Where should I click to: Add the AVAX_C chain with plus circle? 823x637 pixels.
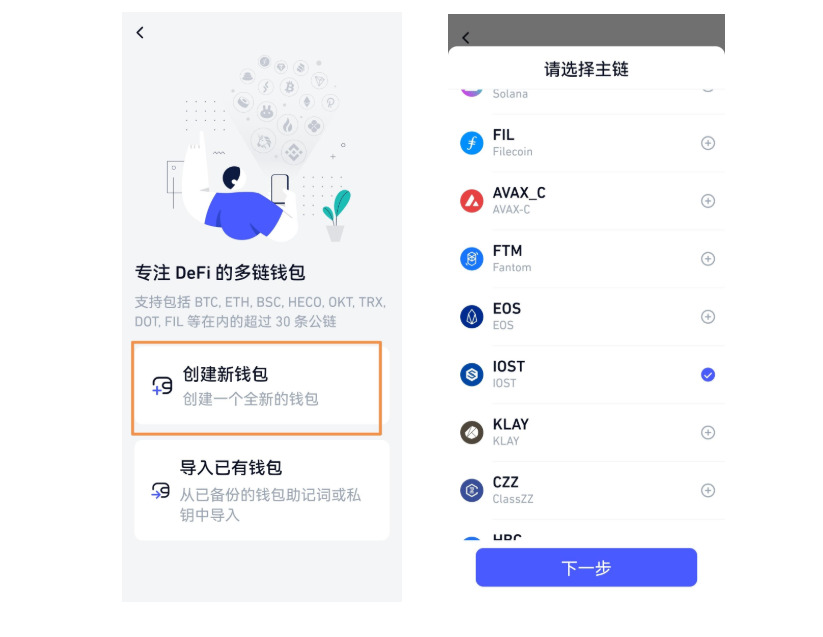click(x=708, y=201)
